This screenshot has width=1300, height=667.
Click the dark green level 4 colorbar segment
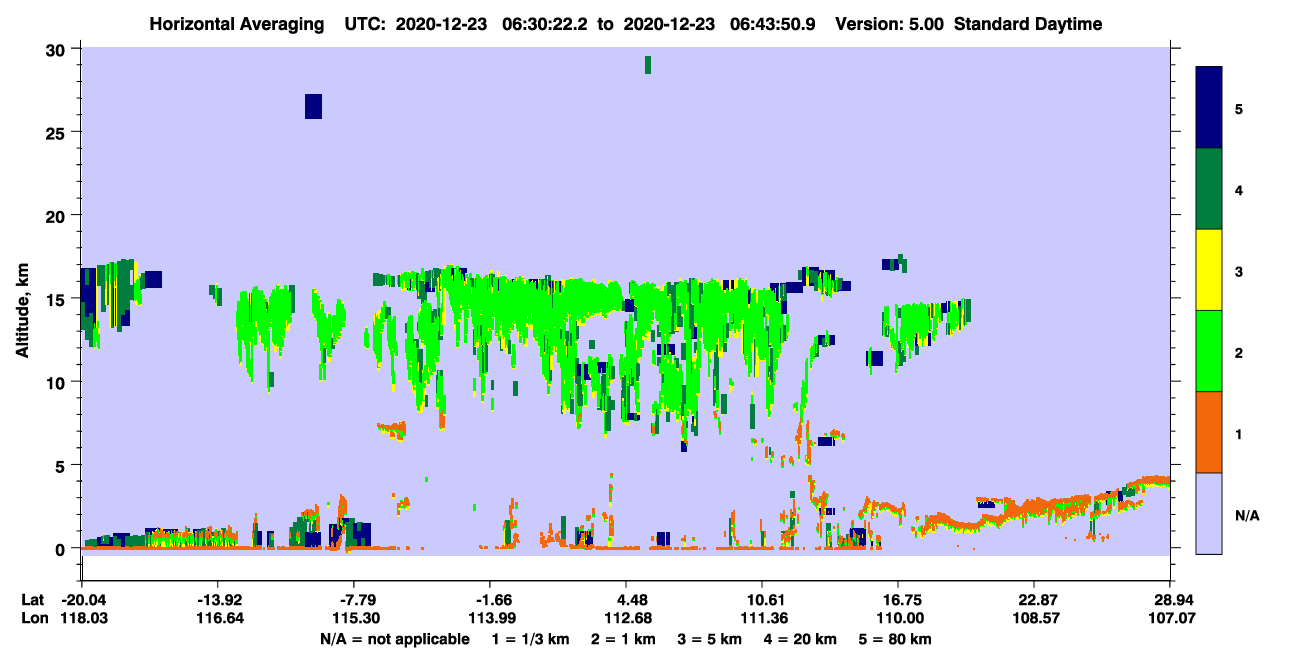coord(1209,189)
